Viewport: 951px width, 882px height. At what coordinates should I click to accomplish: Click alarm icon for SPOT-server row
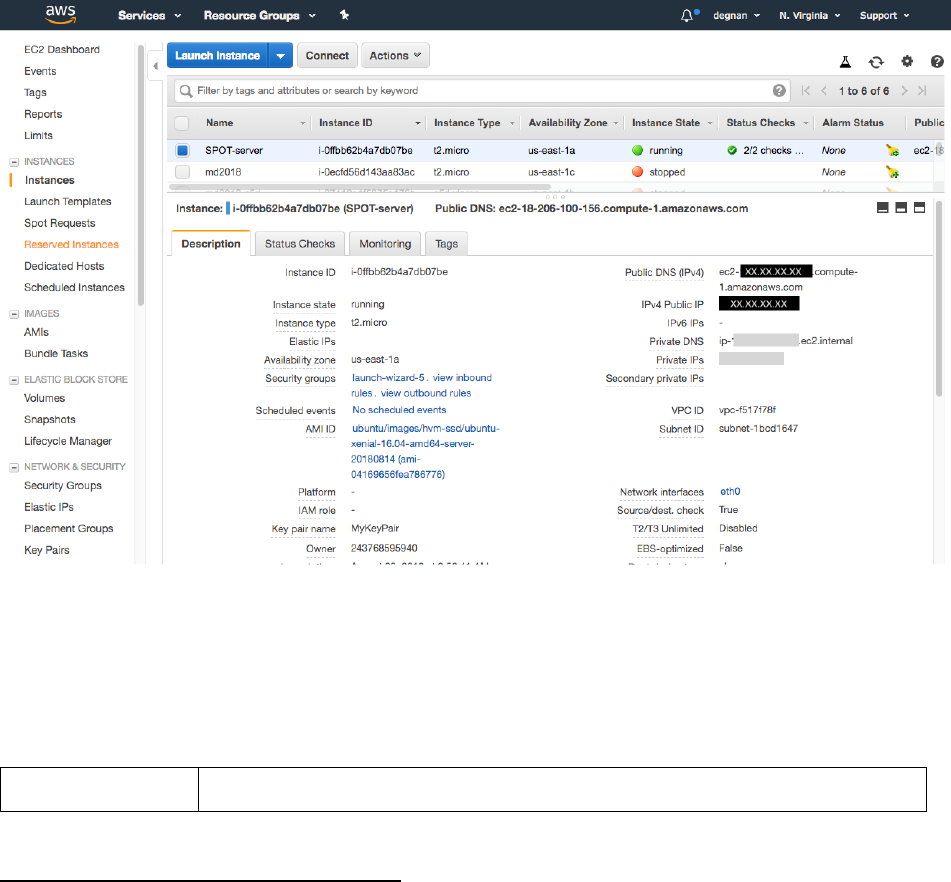892,150
